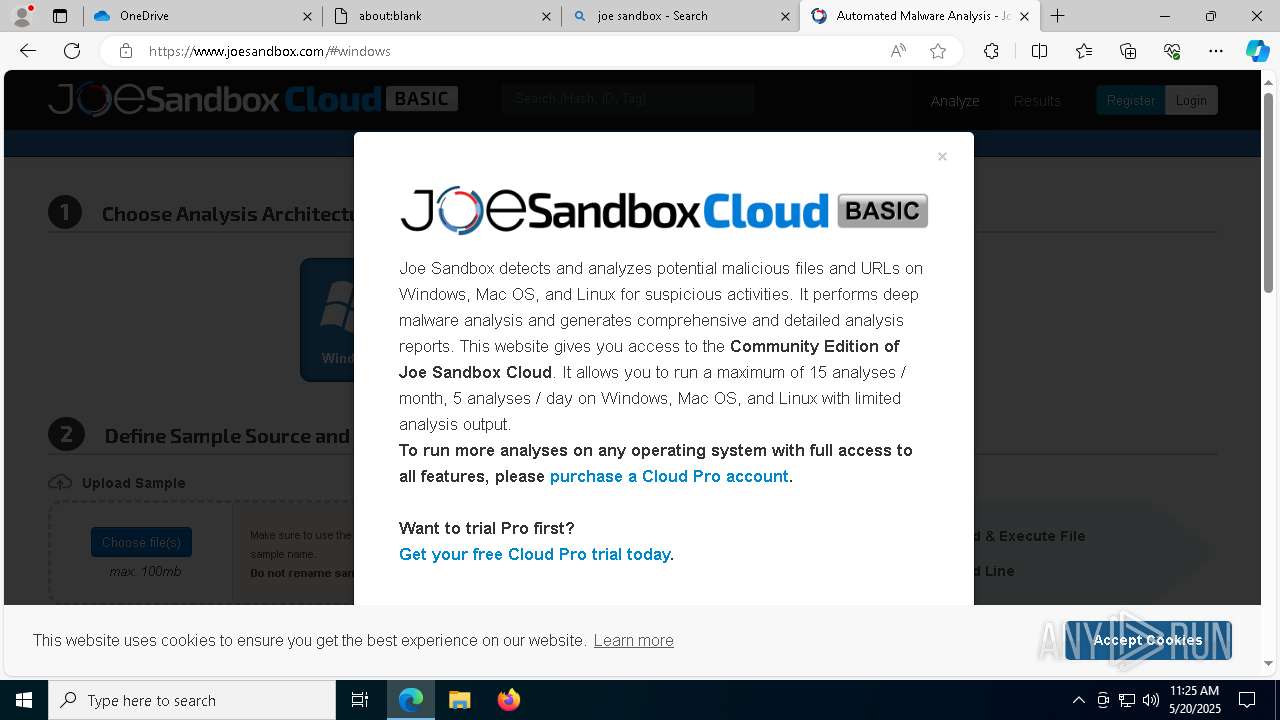1280x720 pixels.
Task: Open network status tray icon
Action: coord(1127,700)
